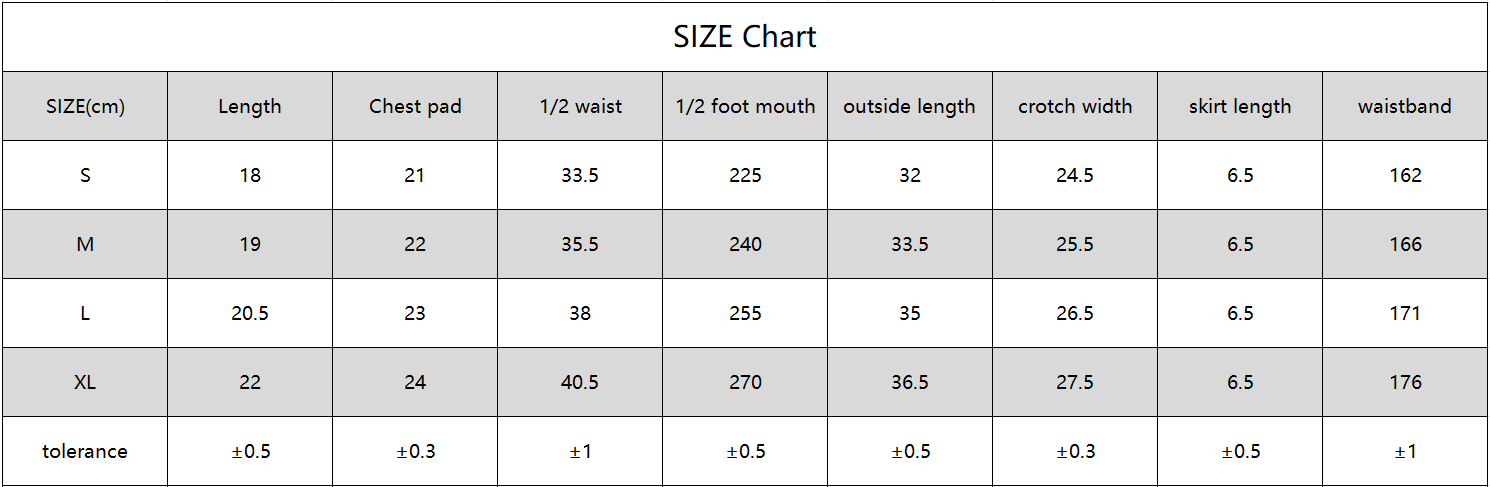Select the XL size row label
The image size is (1490, 487).
[x=85, y=382]
